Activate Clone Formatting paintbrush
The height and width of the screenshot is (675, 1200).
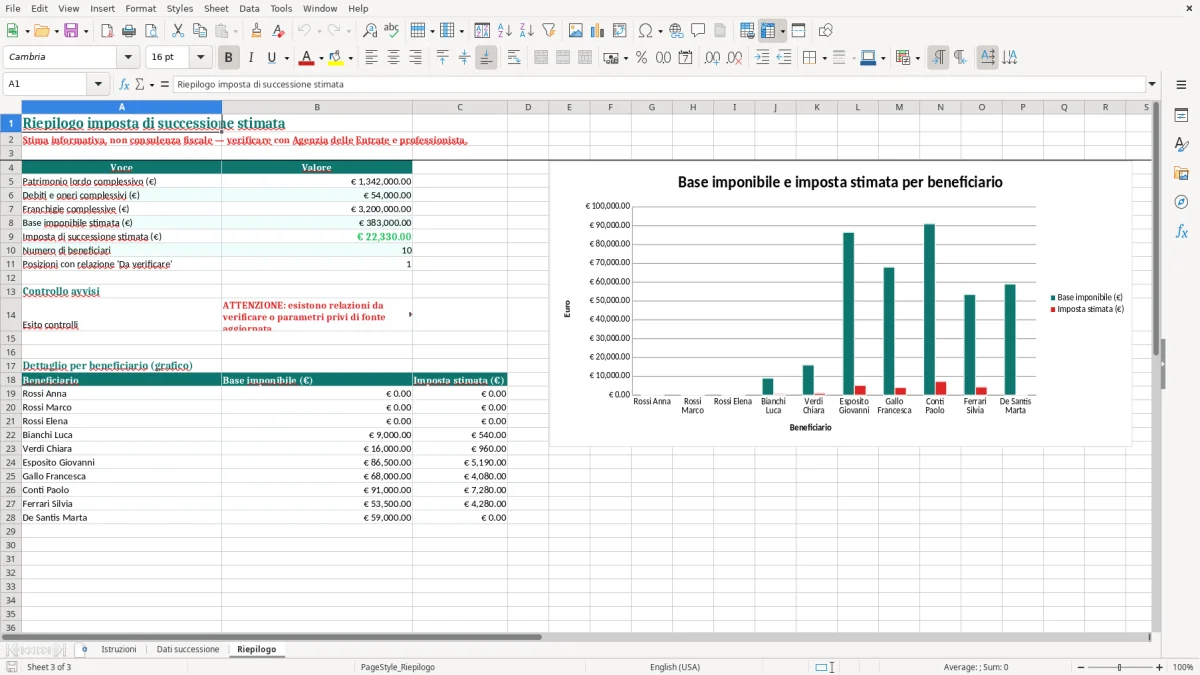257,31
